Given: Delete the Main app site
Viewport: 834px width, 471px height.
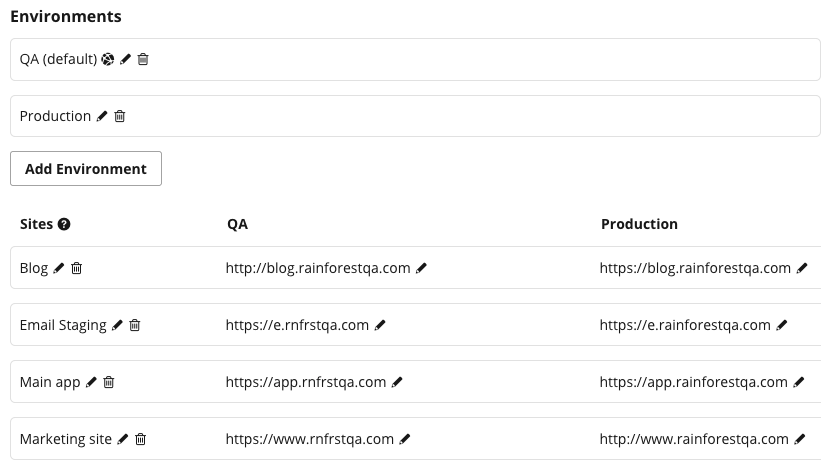Looking at the screenshot, I should click(x=109, y=382).
